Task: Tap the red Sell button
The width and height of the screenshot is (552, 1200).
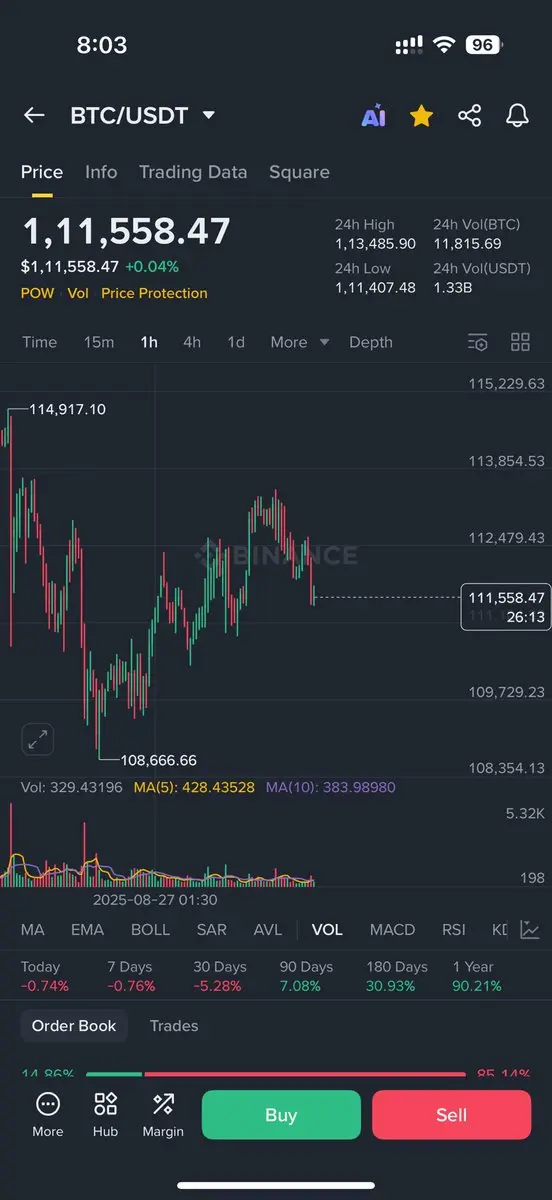Action: click(x=451, y=1115)
